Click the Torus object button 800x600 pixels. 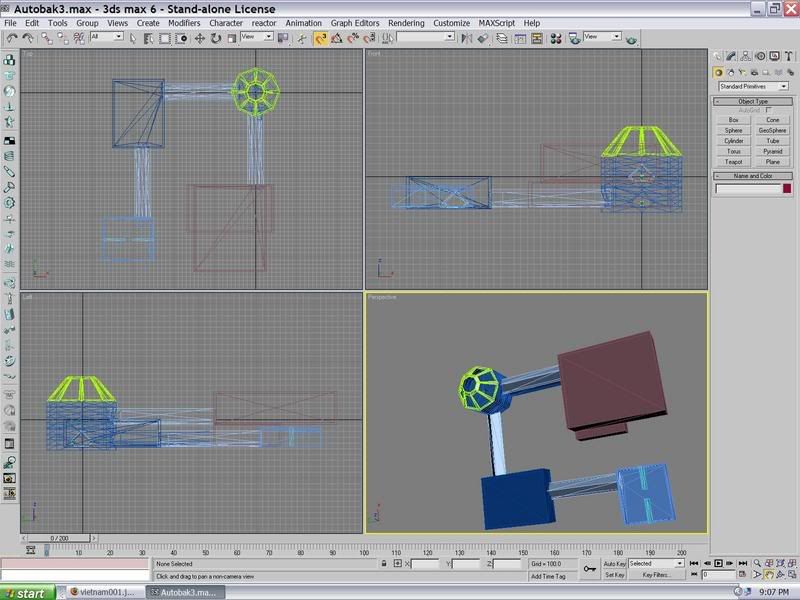pos(734,152)
